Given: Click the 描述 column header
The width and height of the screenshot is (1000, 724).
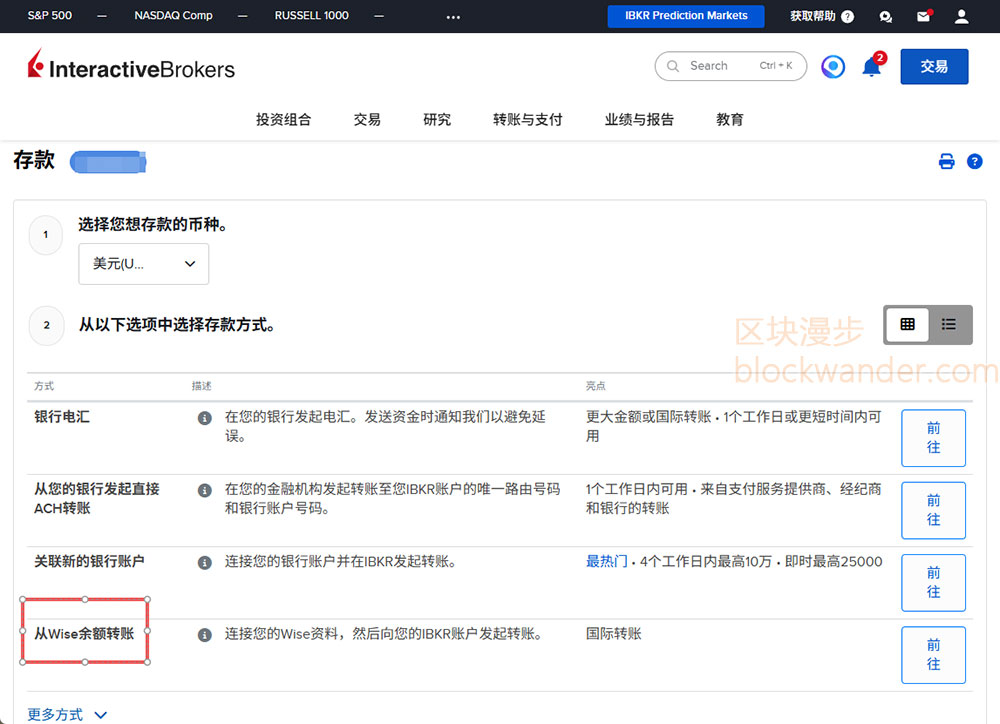Looking at the screenshot, I should [202, 386].
